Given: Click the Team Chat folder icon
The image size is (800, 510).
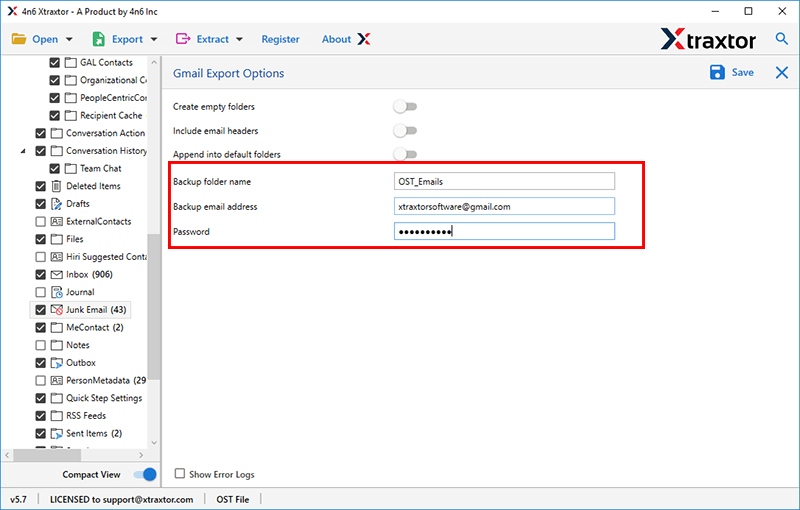Looking at the screenshot, I should [71, 168].
